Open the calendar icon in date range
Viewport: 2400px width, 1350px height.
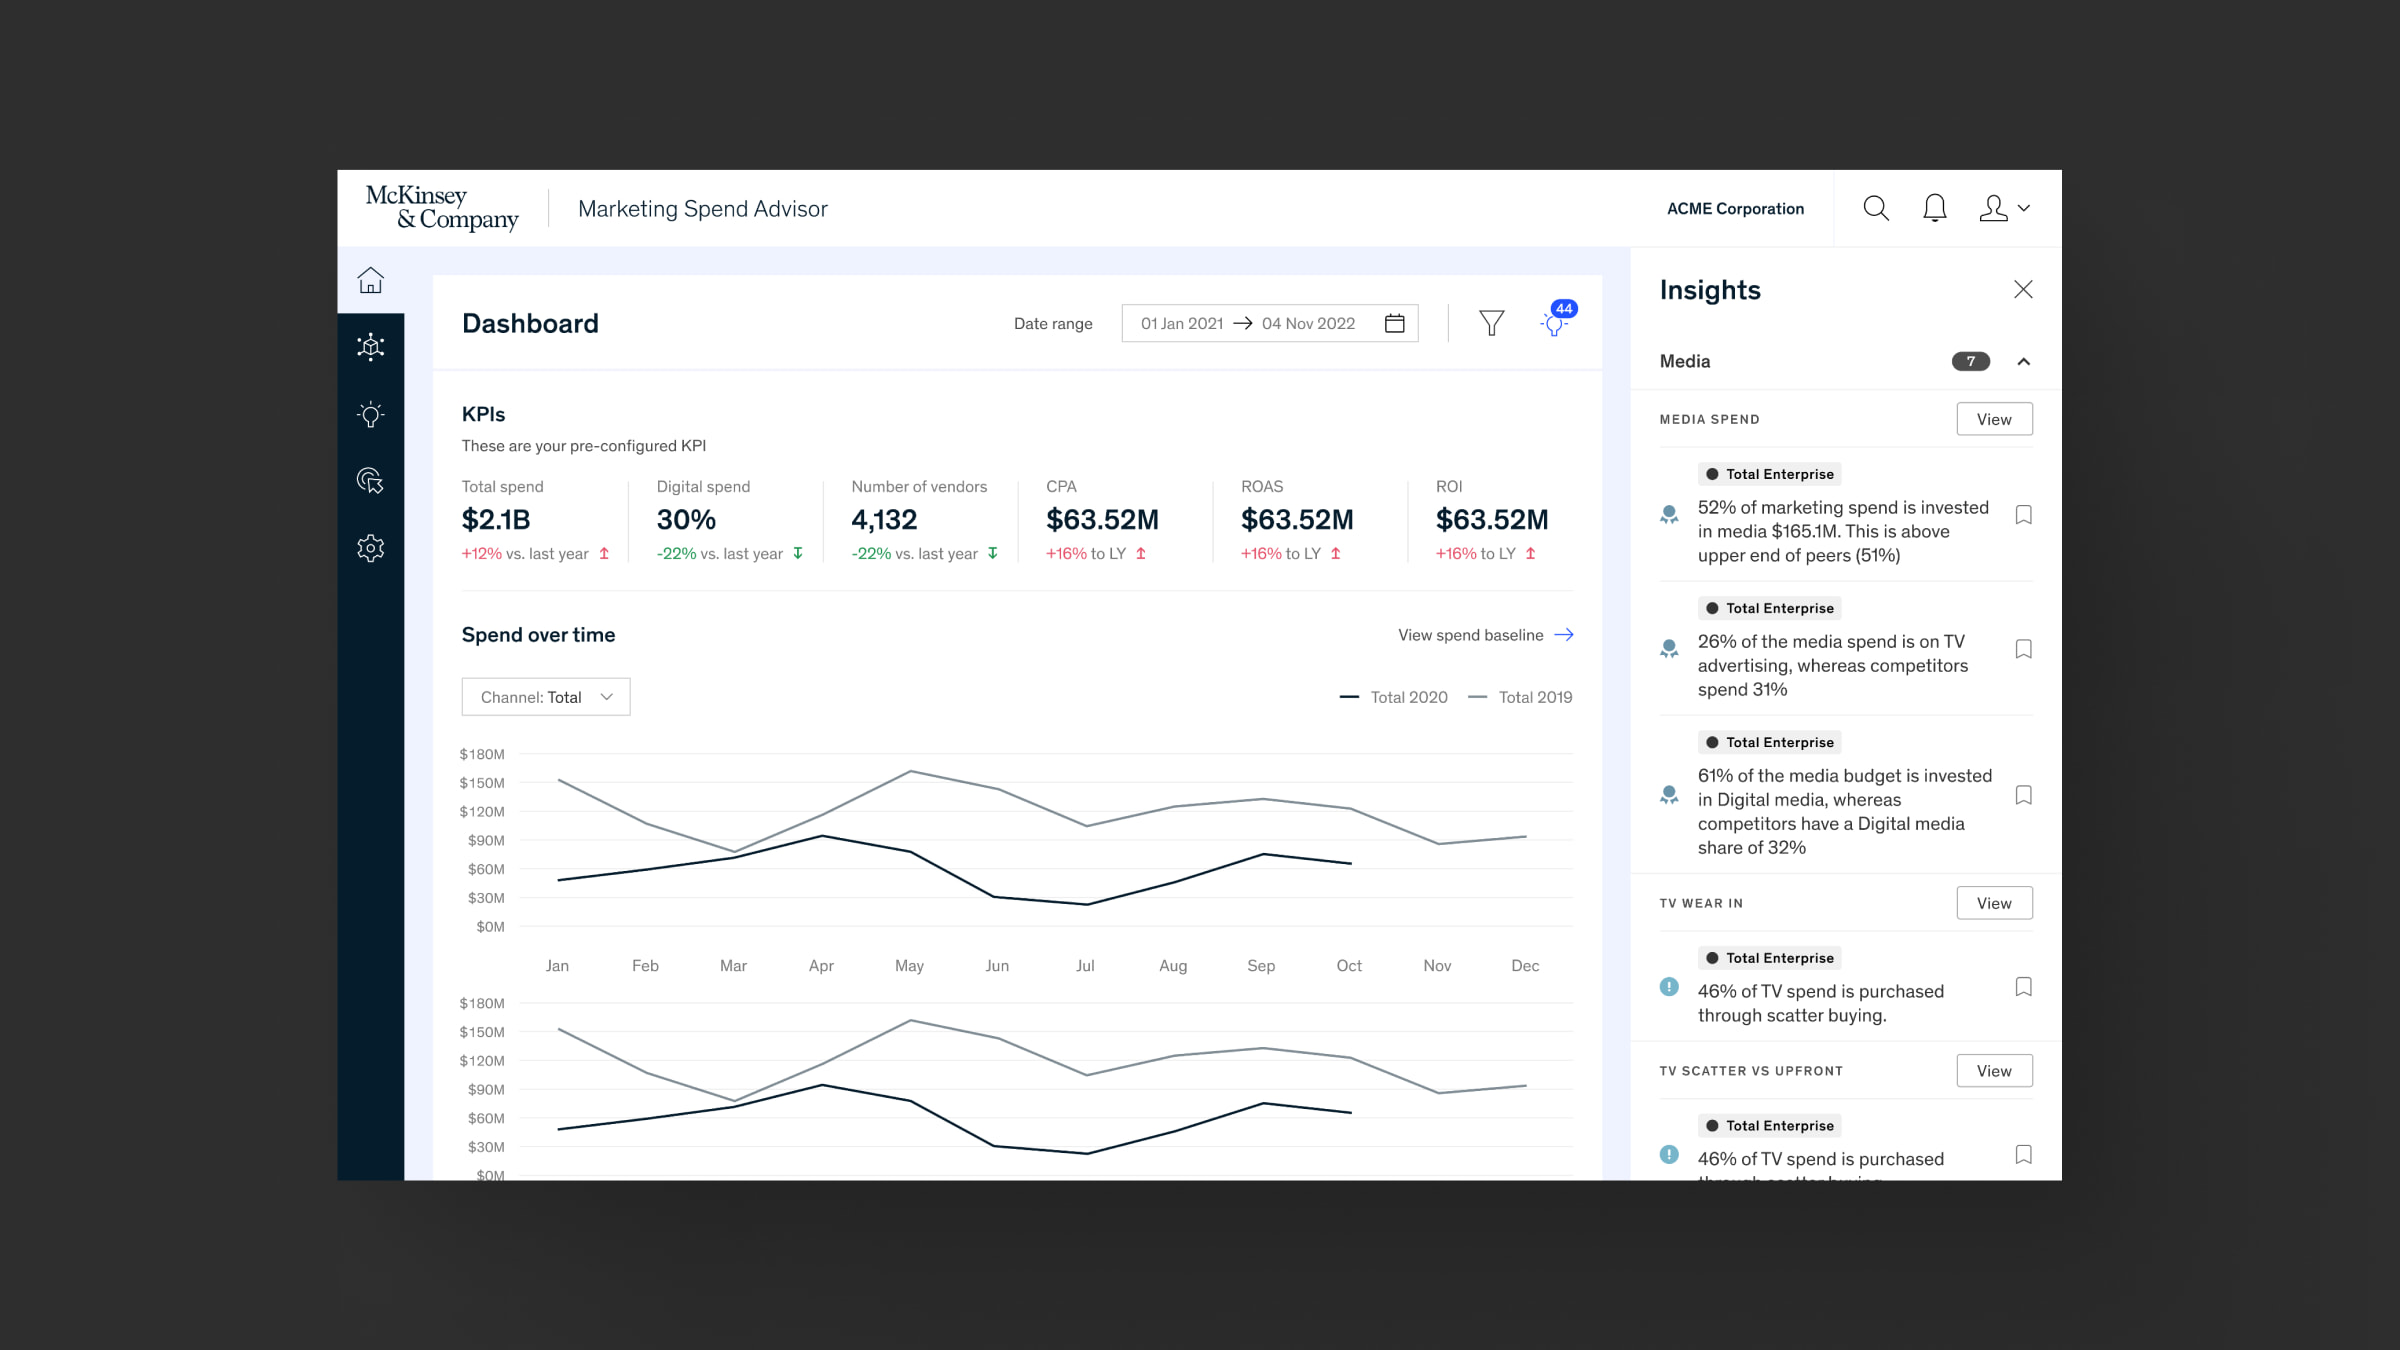tap(1395, 323)
